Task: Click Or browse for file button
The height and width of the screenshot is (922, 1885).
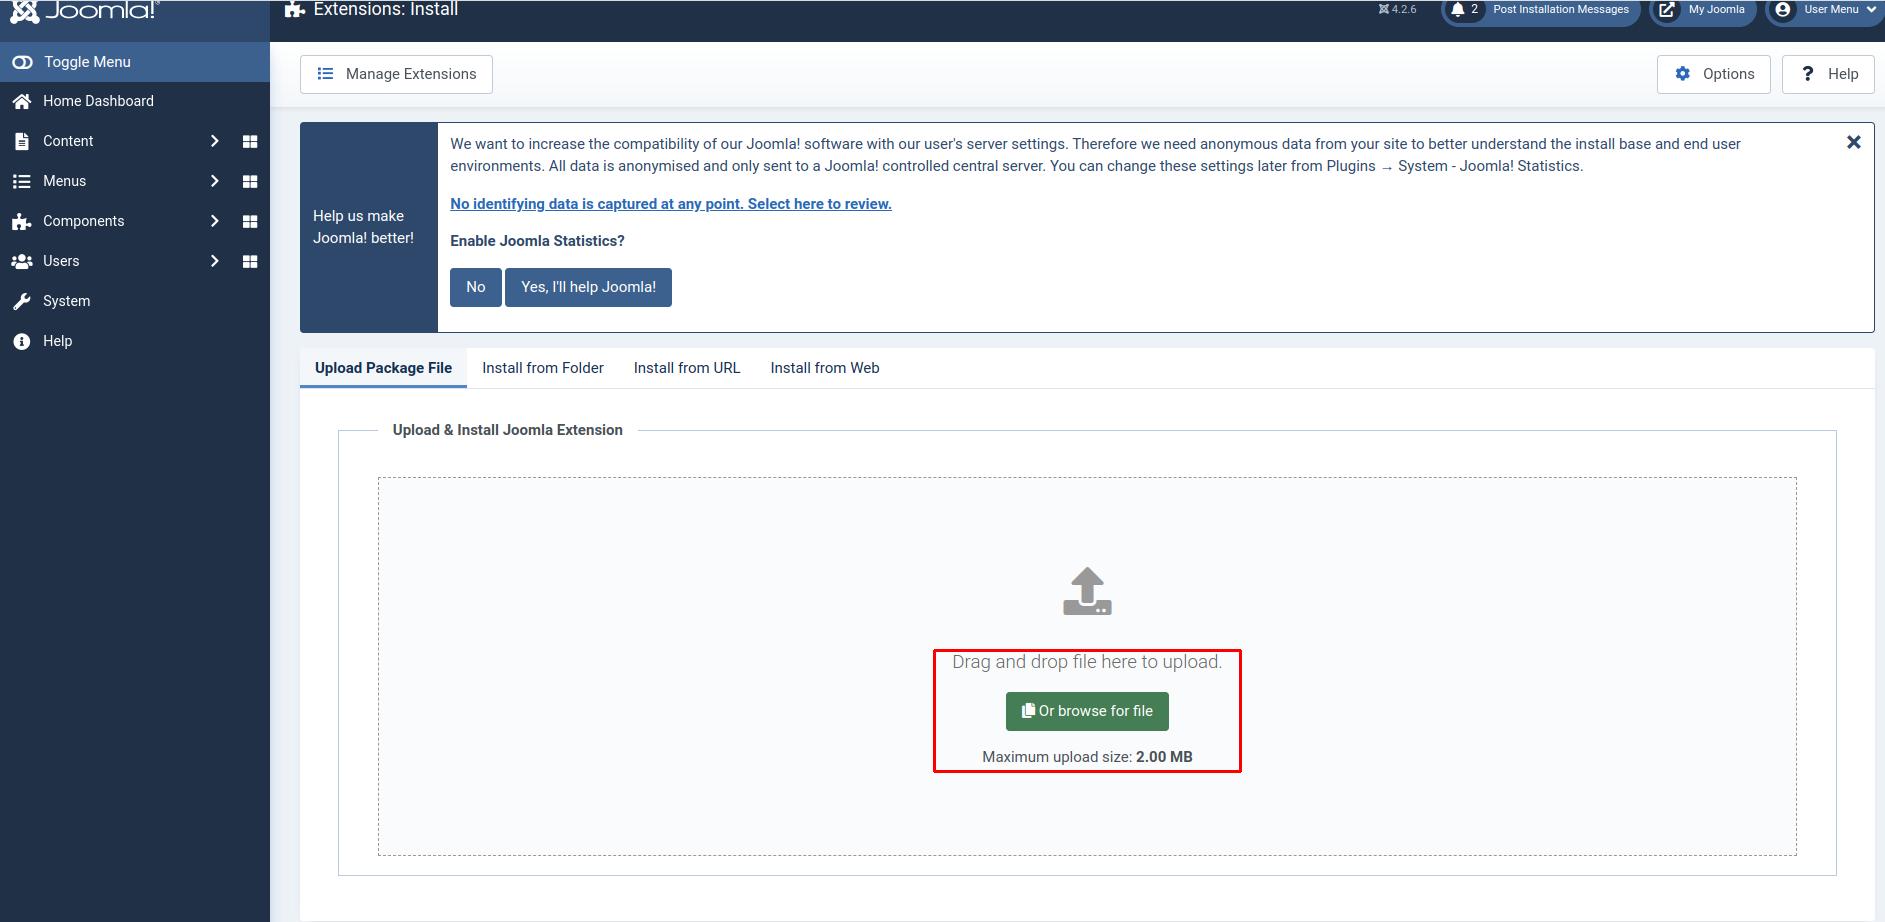Action: 1087,711
